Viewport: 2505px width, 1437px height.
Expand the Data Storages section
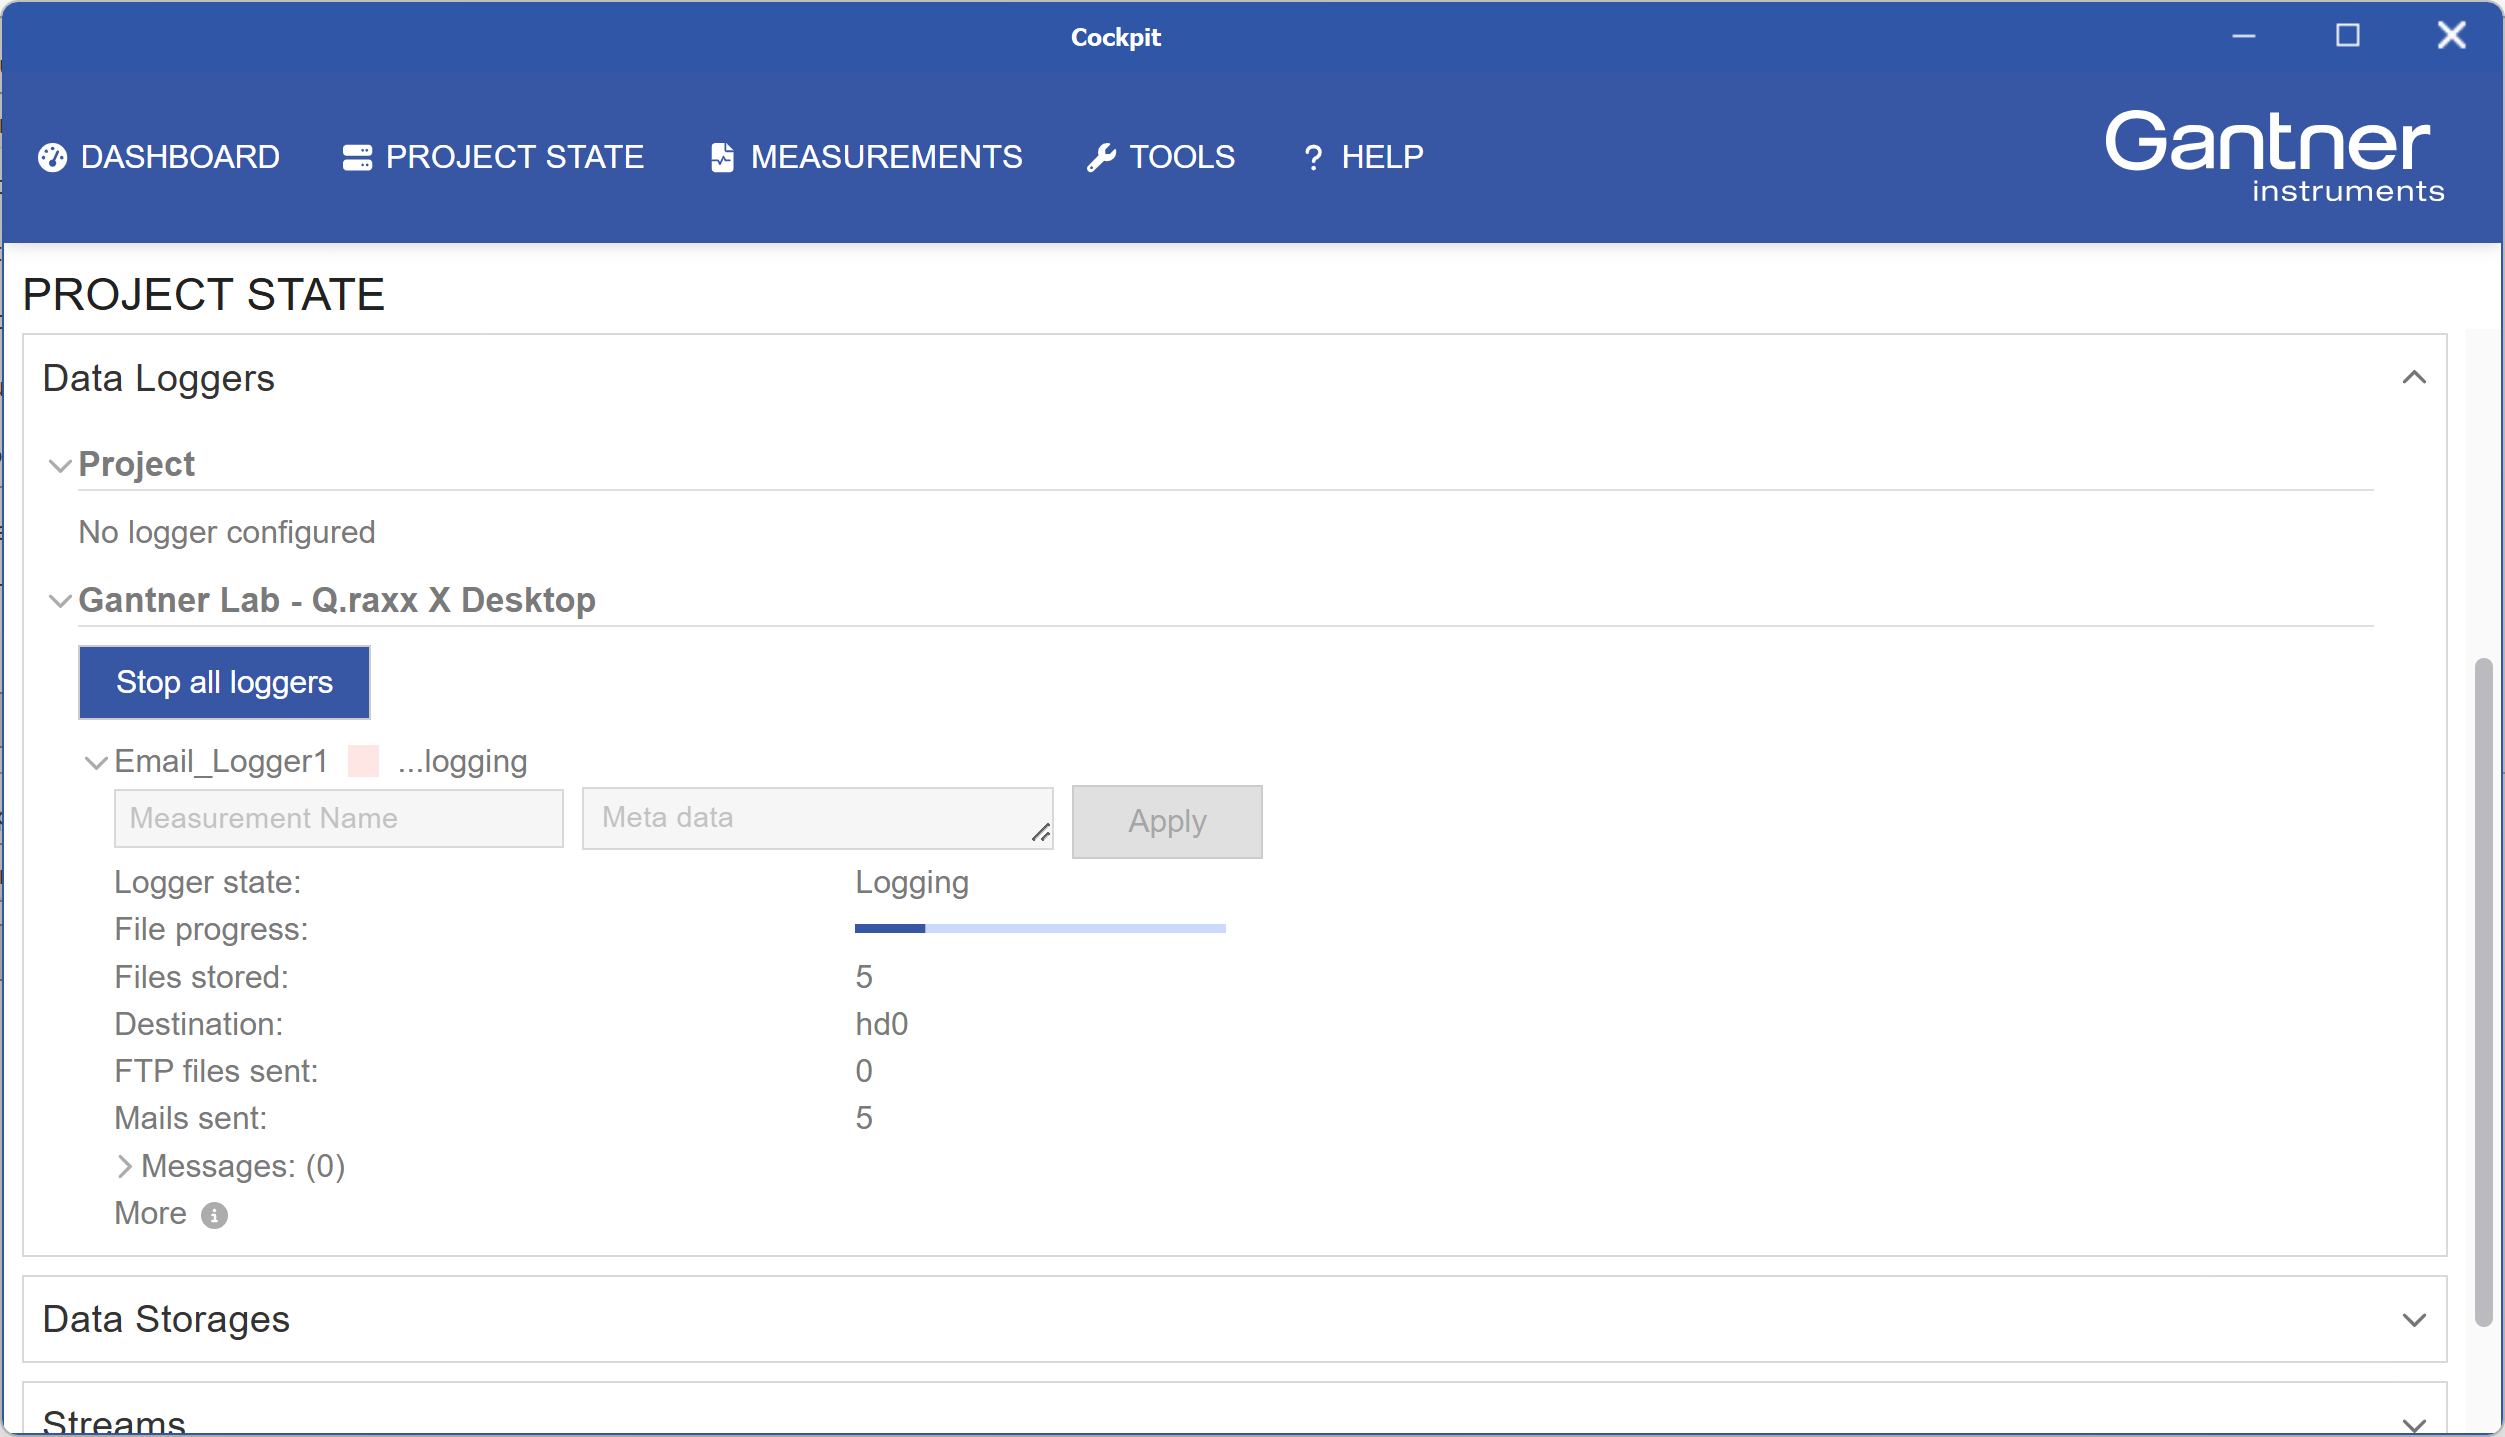2414,1320
